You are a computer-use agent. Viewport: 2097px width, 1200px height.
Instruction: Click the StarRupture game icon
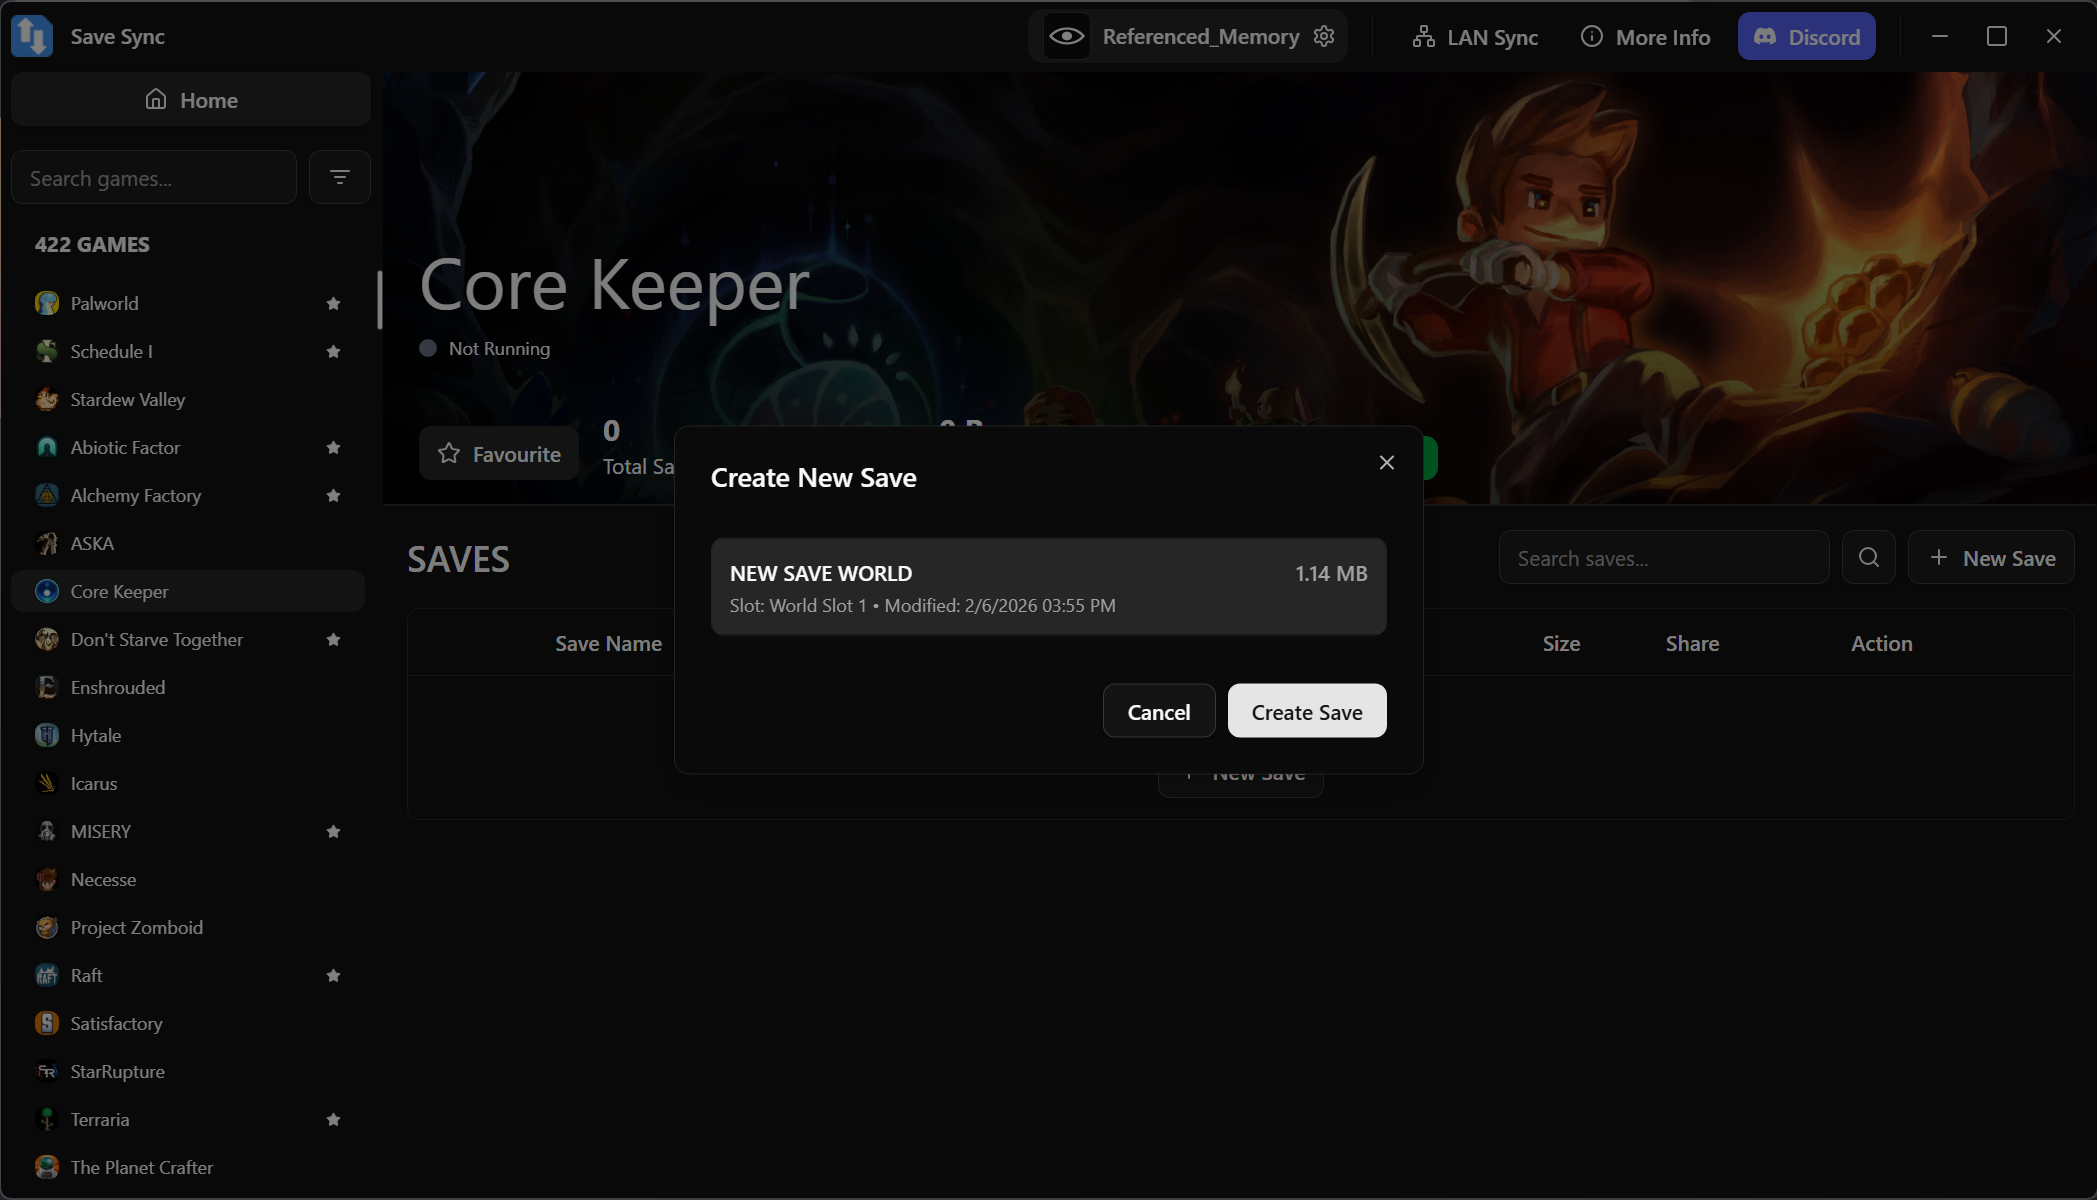47,1071
